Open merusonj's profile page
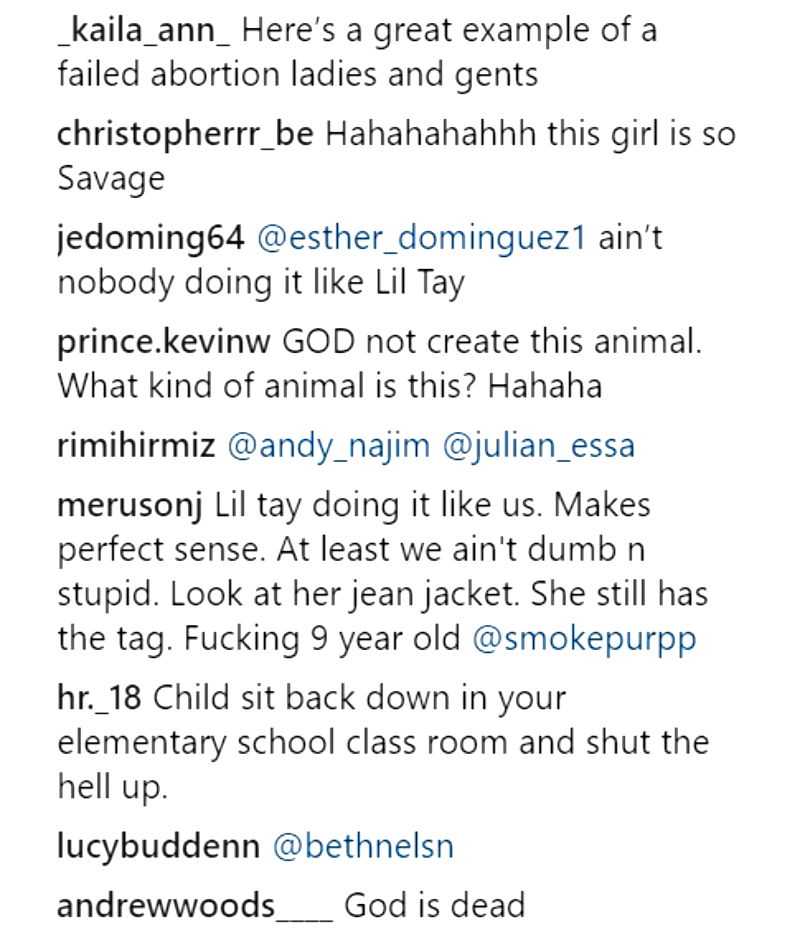Image resolution: width=800 pixels, height=932 pixels. pos(130,505)
